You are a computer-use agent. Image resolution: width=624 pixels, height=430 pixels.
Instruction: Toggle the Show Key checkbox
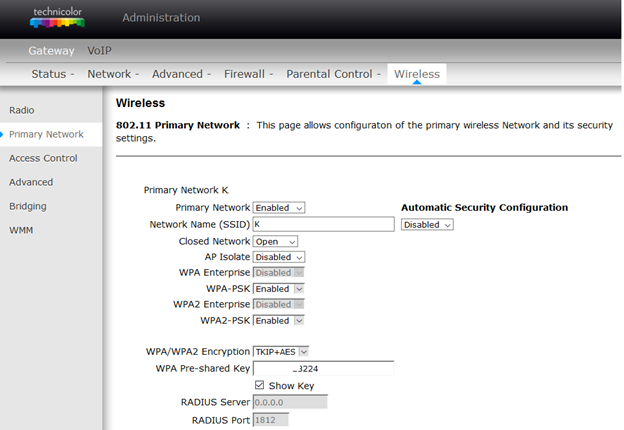click(260, 385)
